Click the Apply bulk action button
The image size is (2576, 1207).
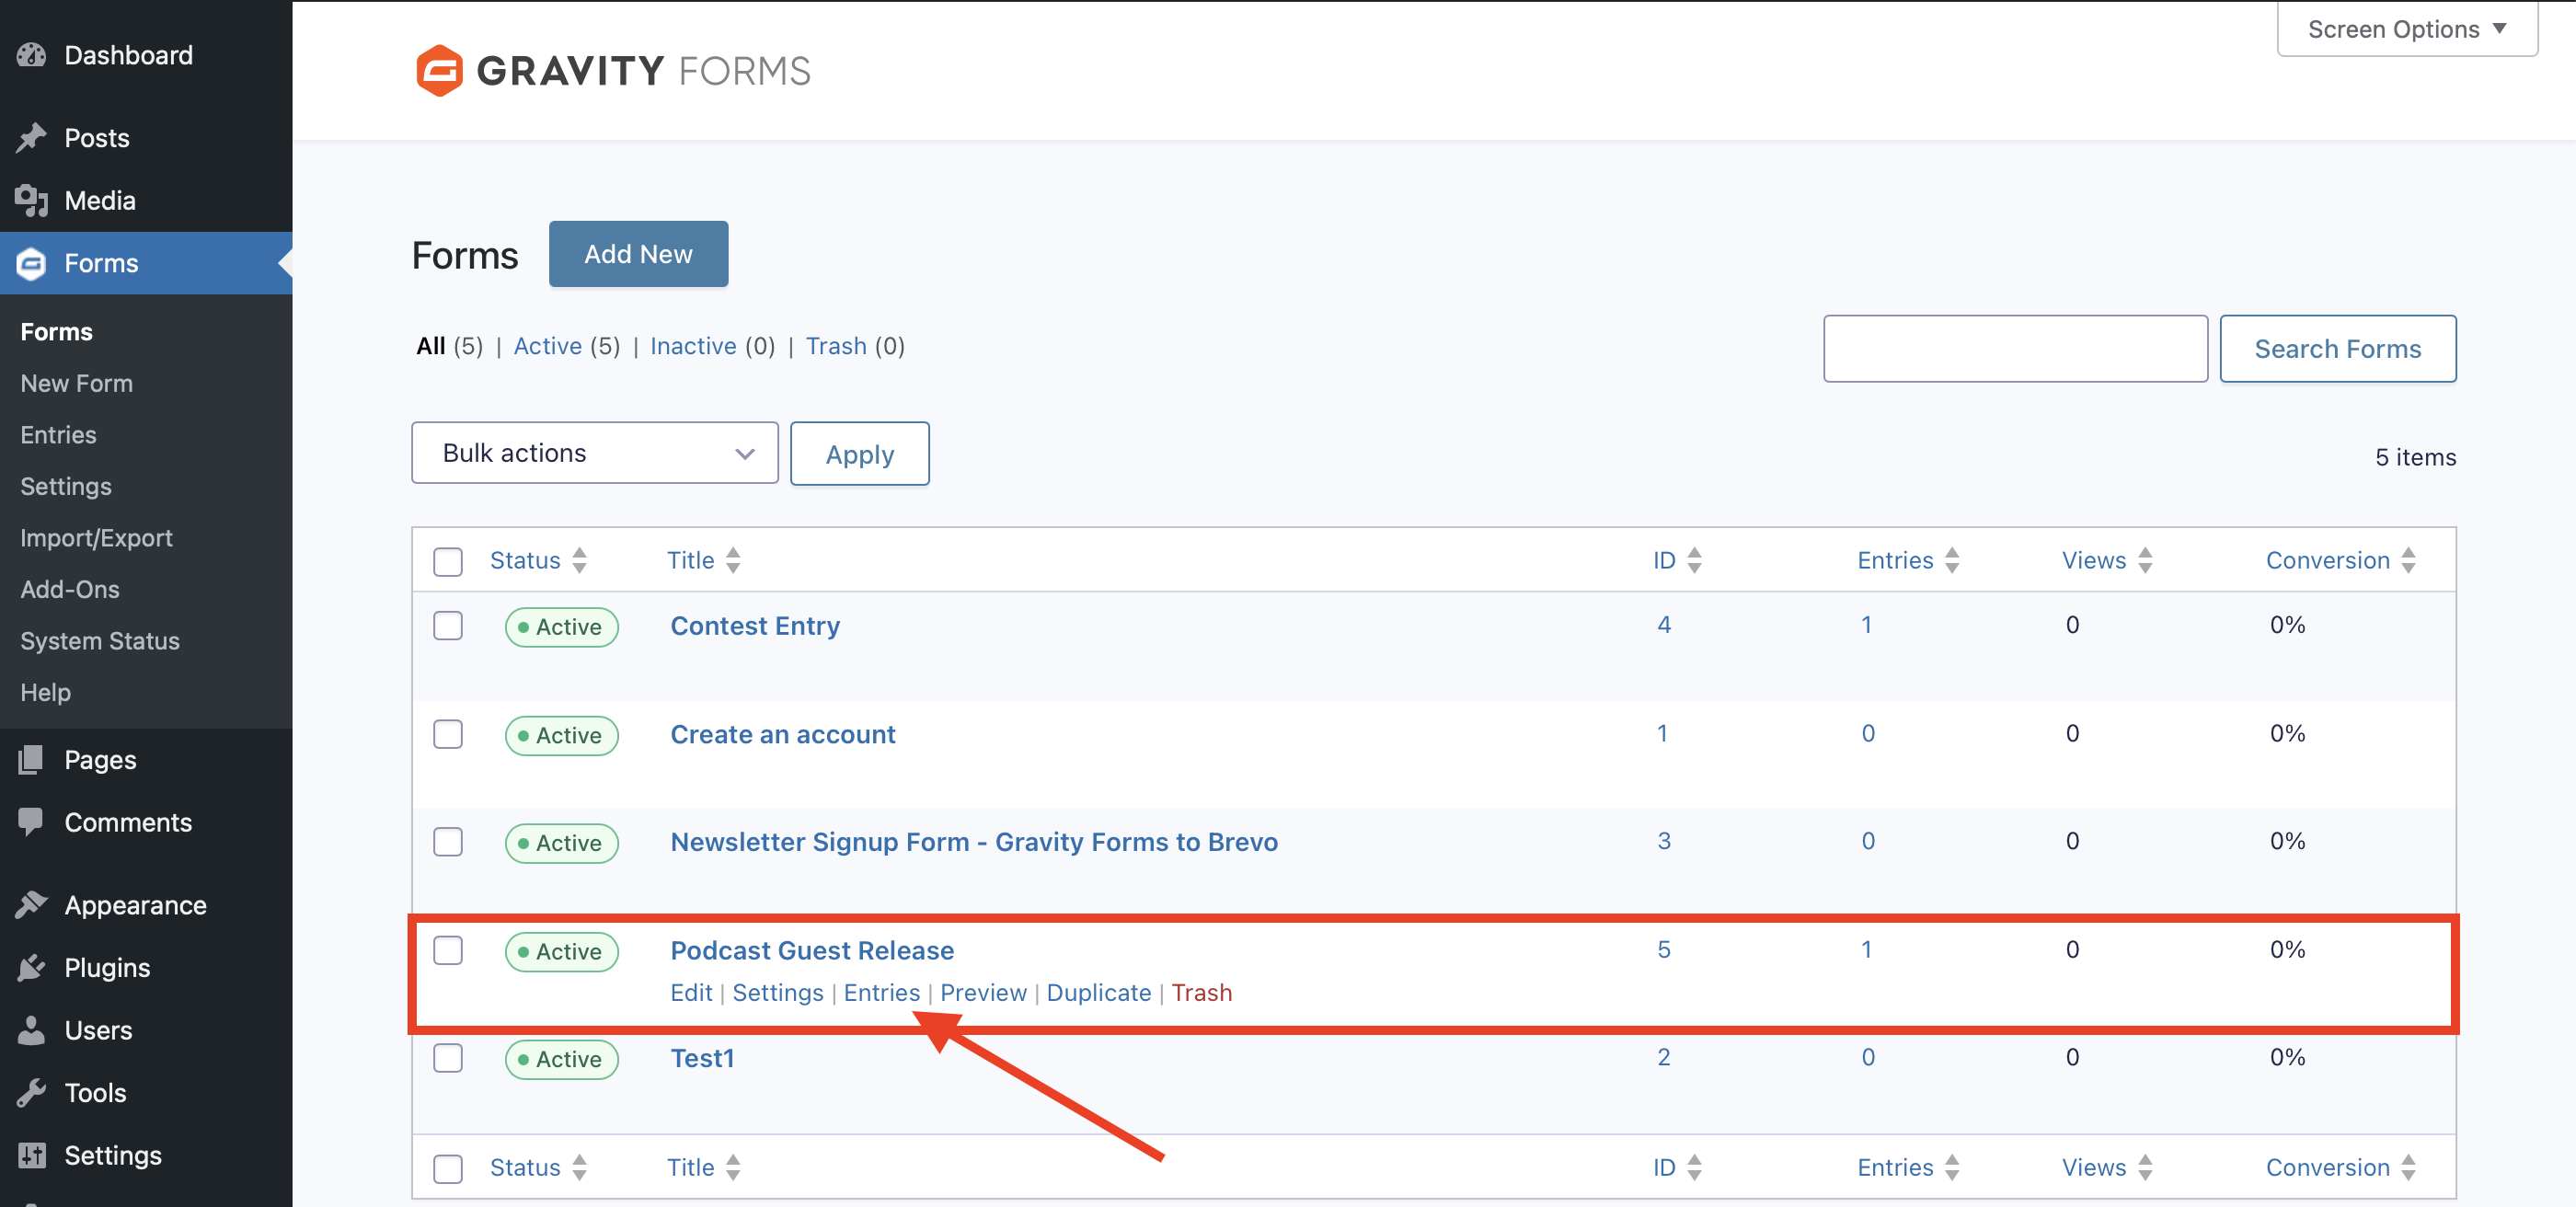860,454
